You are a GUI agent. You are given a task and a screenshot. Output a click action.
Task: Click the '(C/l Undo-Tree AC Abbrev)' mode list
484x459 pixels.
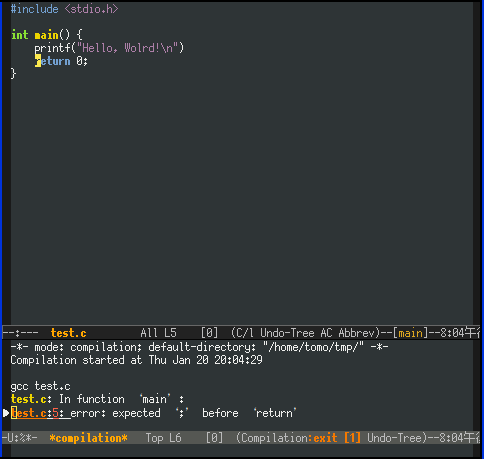[306, 333]
